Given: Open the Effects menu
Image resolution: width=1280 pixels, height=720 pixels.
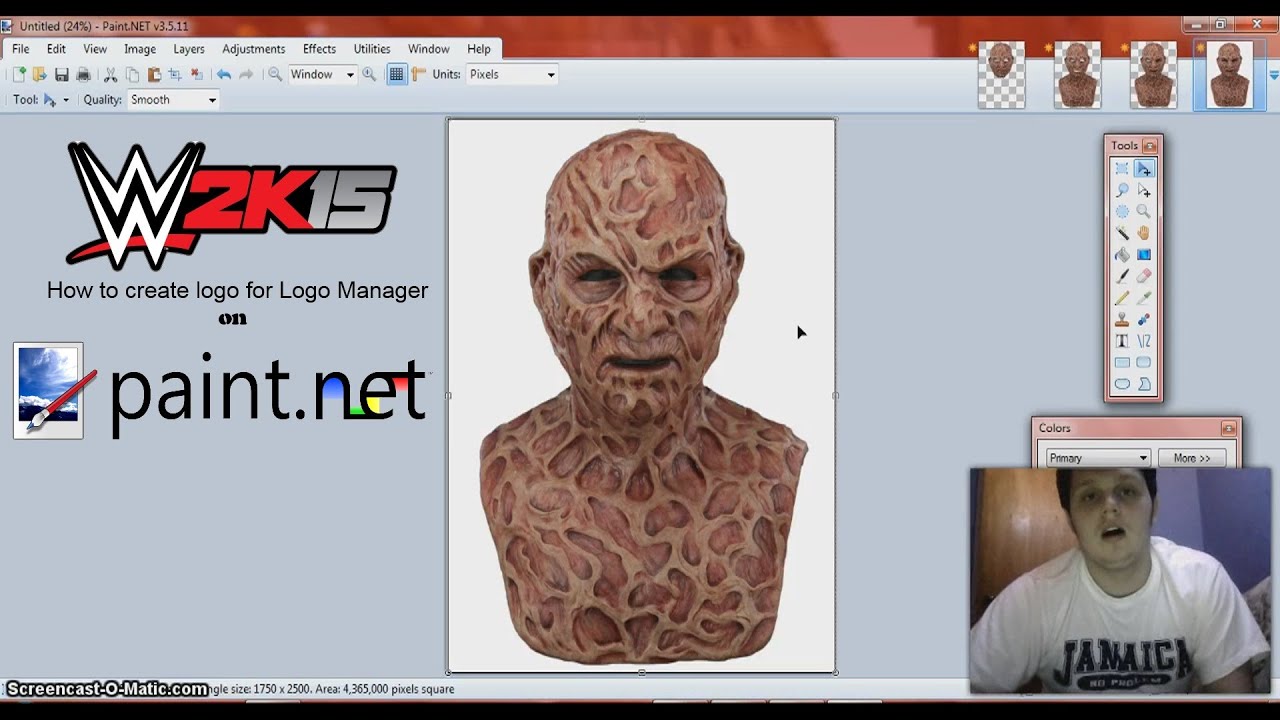Looking at the screenshot, I should click(320, 49).
